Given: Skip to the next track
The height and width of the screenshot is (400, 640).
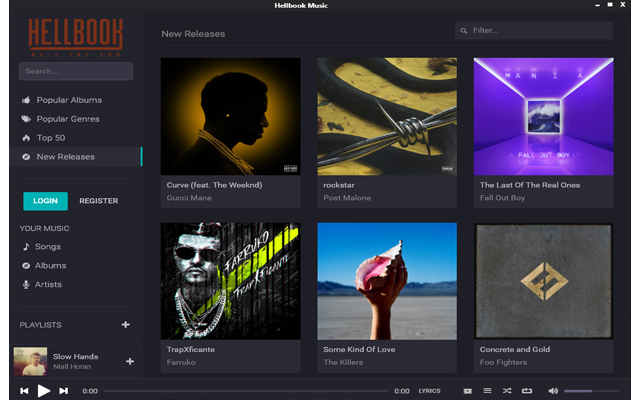Looking at the screenshot, I should coord(63,390).
